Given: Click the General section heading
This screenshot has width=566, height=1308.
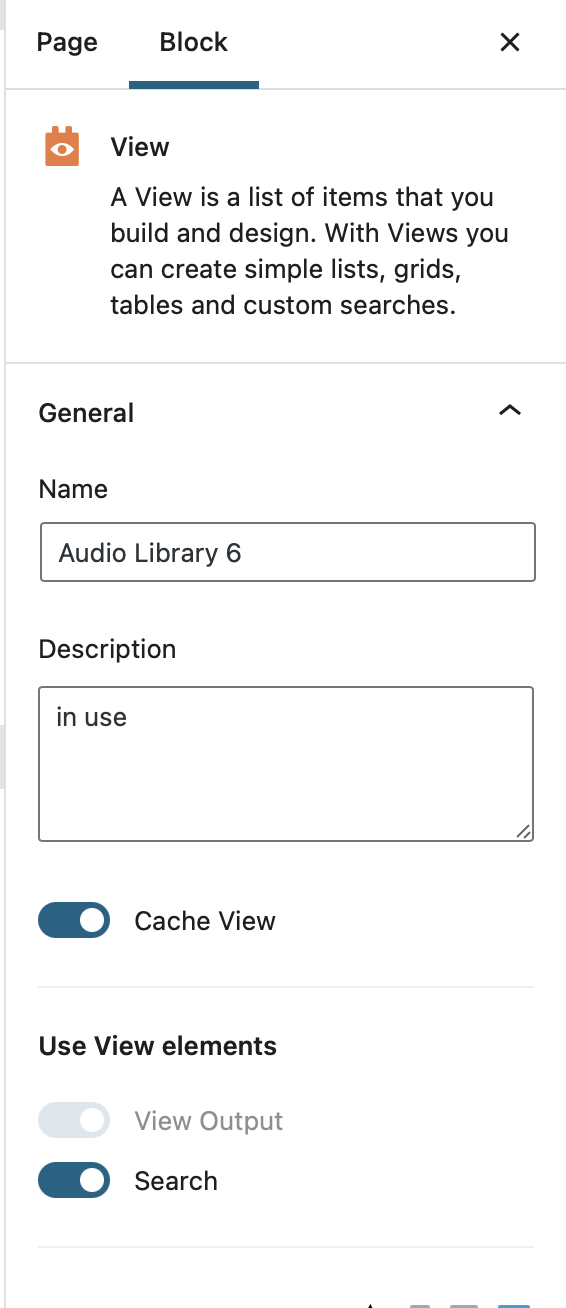Looking at the screenshot, I should click(x=86, y=413).
